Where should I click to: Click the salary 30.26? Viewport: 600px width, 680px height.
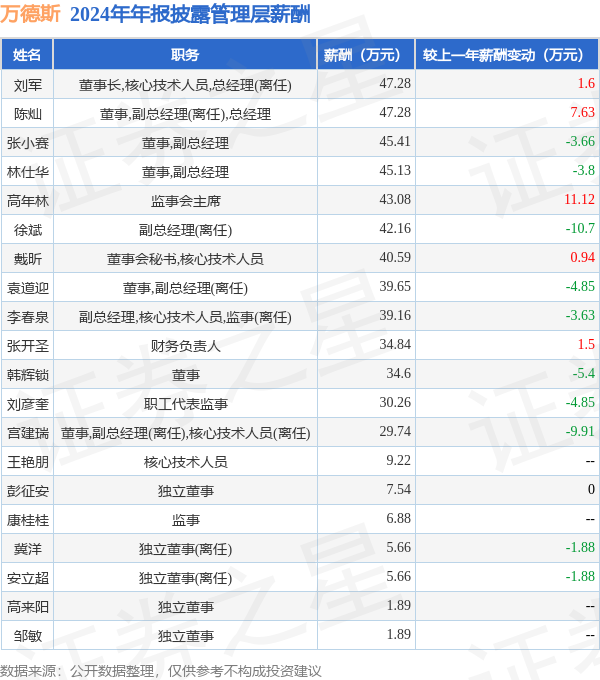point(395,402)
